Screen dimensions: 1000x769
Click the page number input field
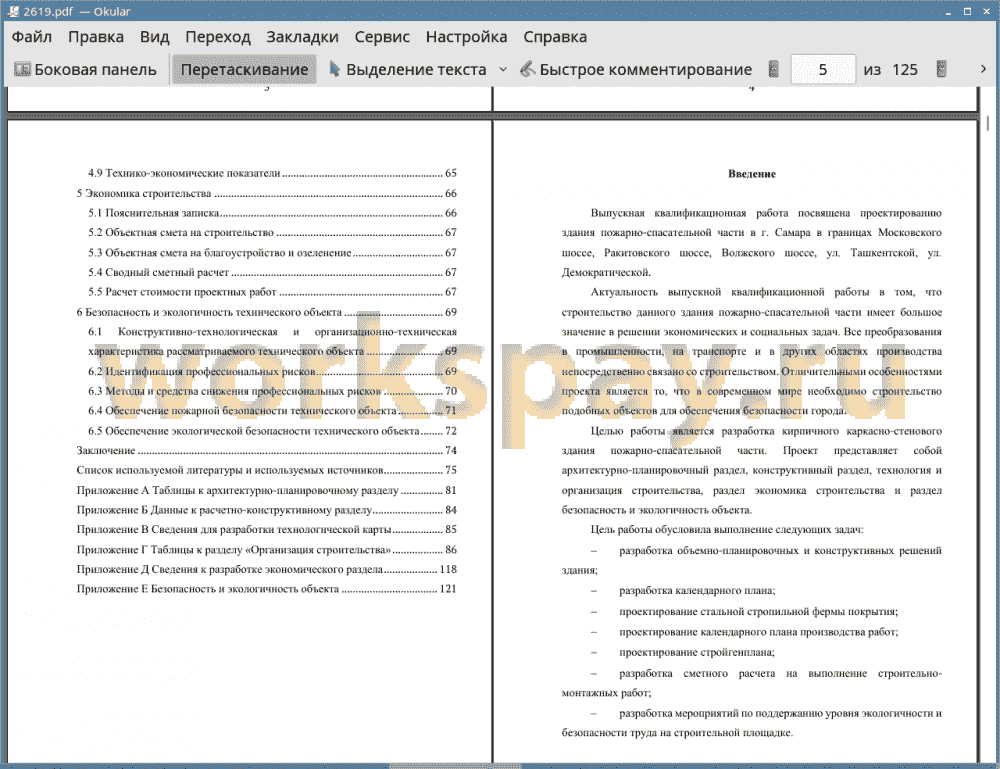click(823, 69)
